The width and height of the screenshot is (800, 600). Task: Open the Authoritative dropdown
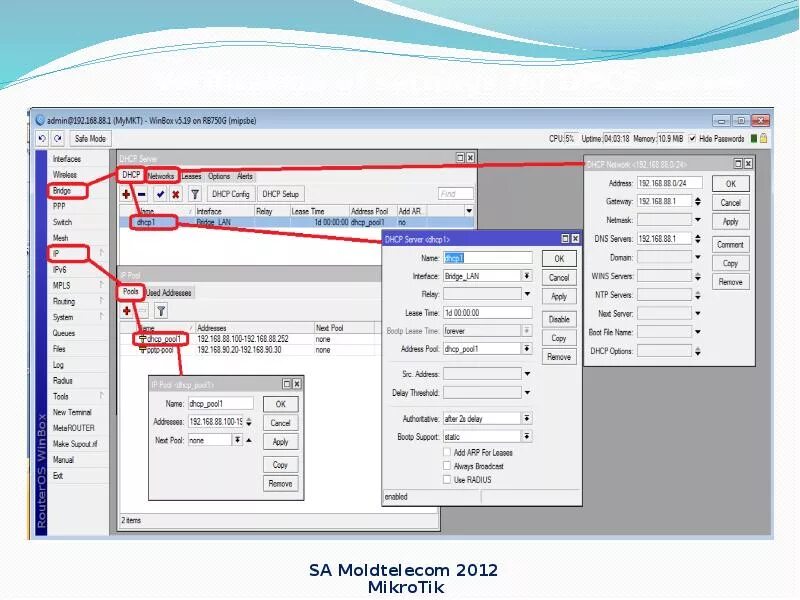[527, 418]
